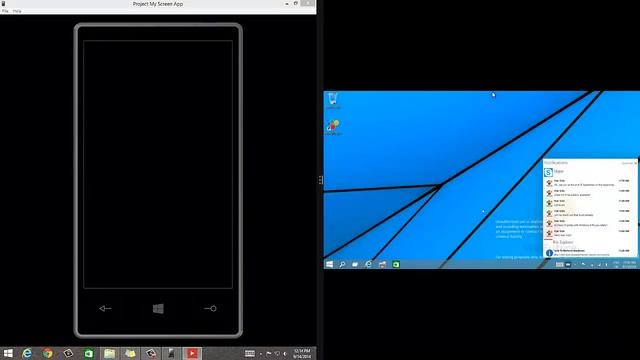Switch to the red video player taskbar app
640x360 pixels.
[x=192, y=353]
